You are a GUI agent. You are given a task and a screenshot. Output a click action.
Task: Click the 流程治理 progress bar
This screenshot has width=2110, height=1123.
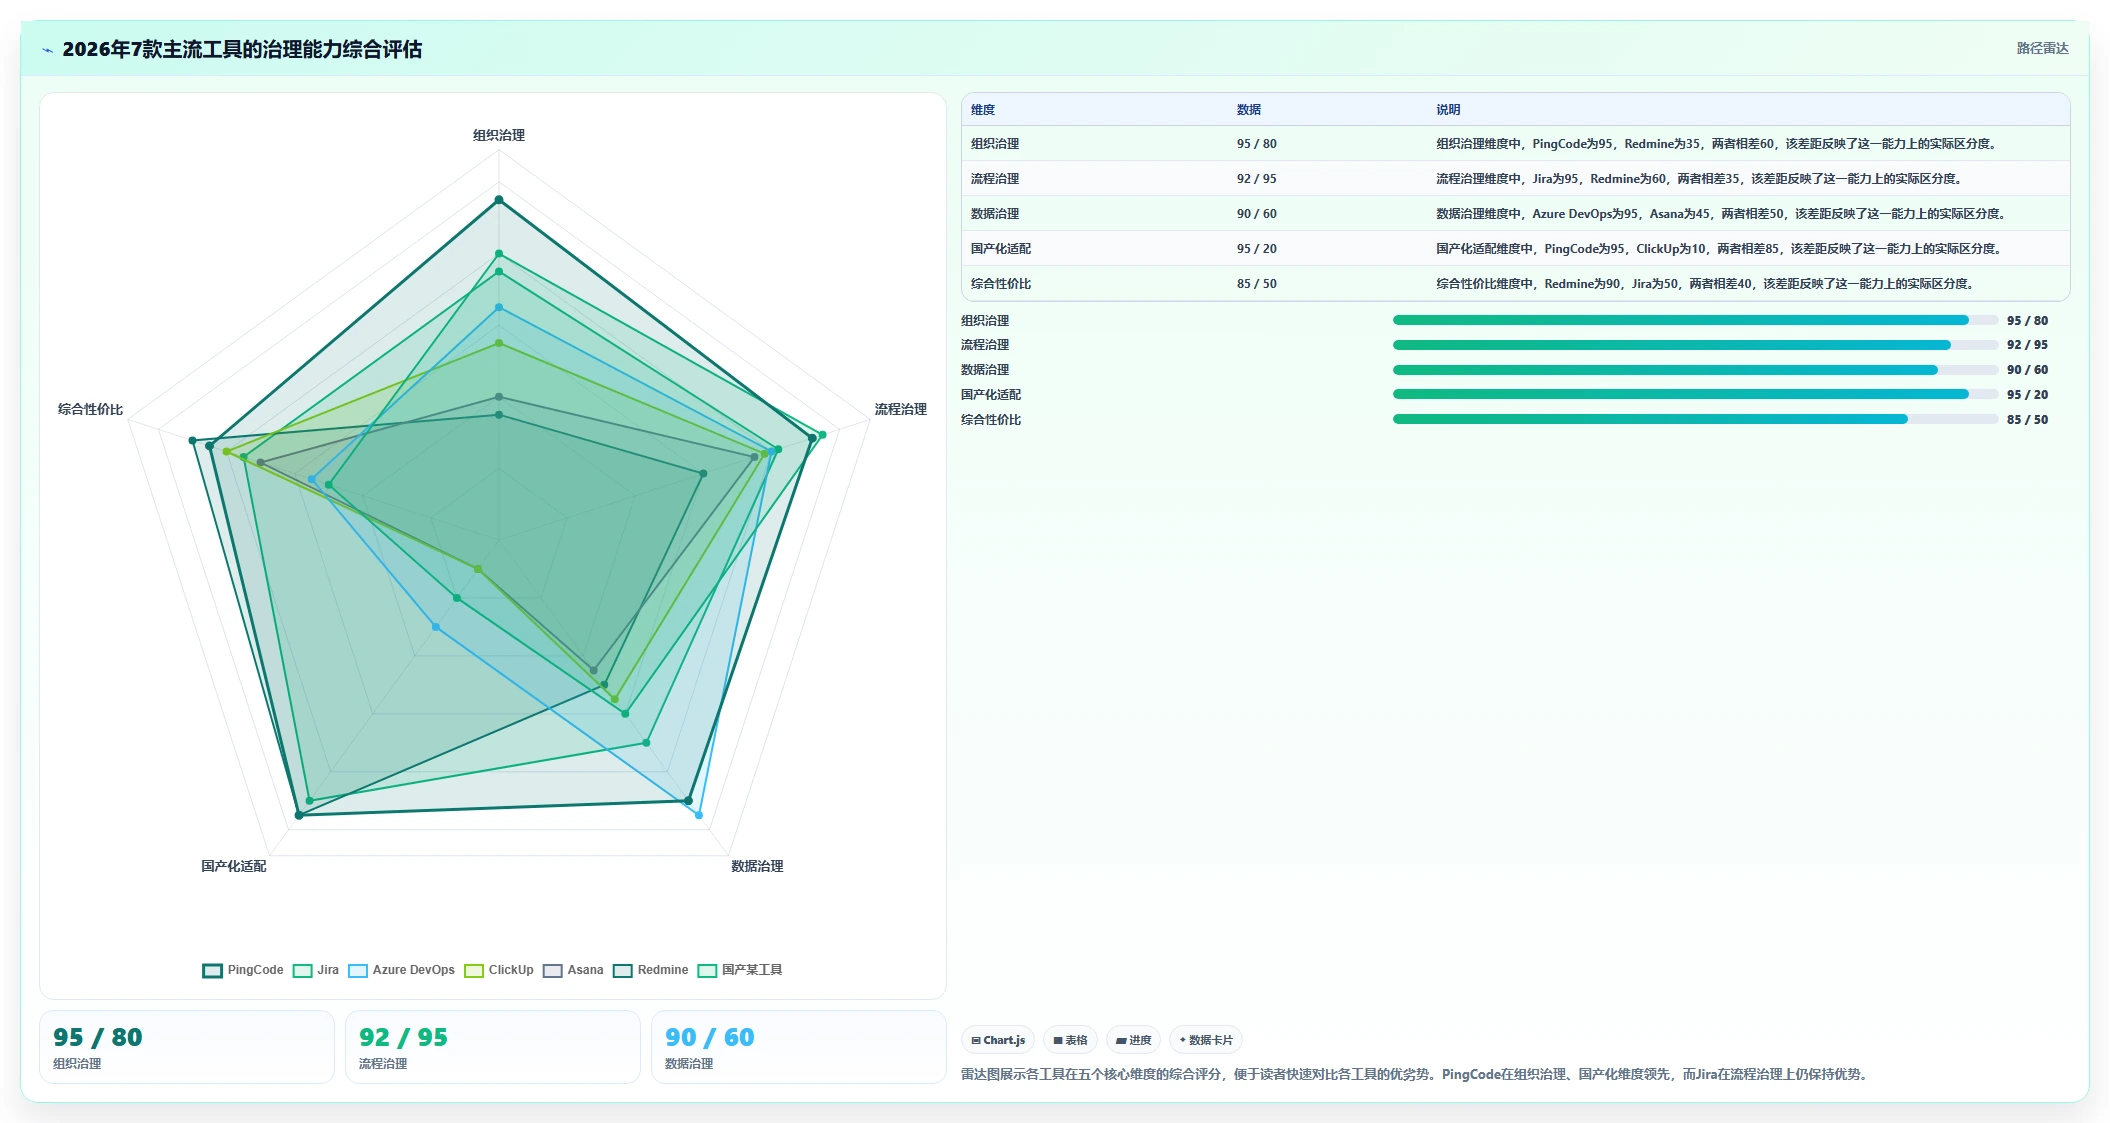click(1695, 345)
